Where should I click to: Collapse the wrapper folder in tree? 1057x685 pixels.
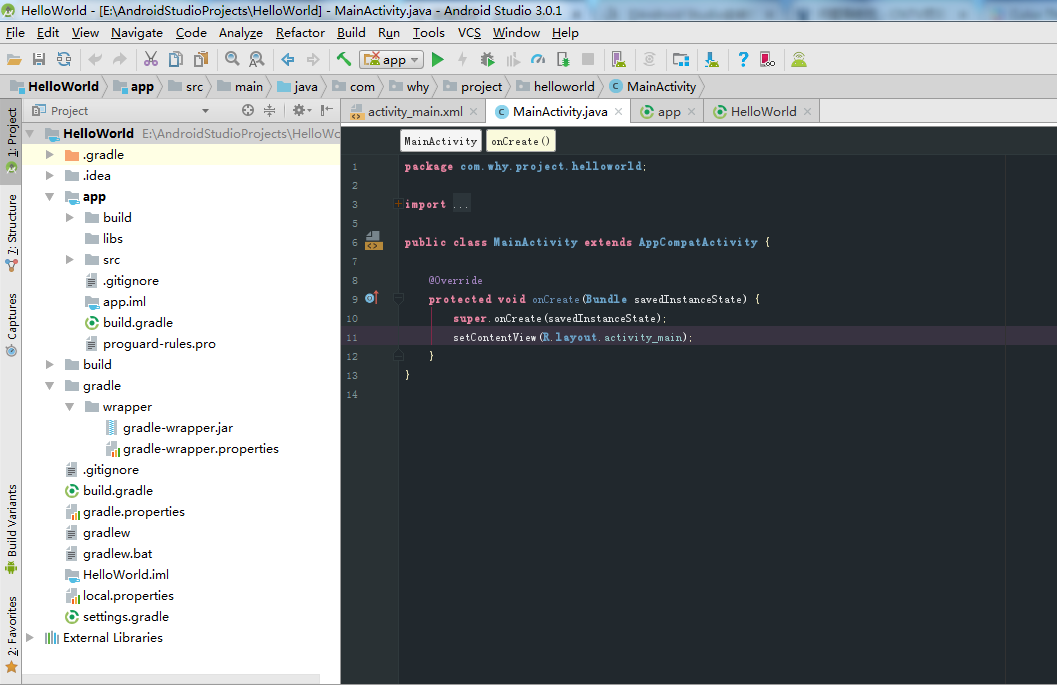pos(70,407)
